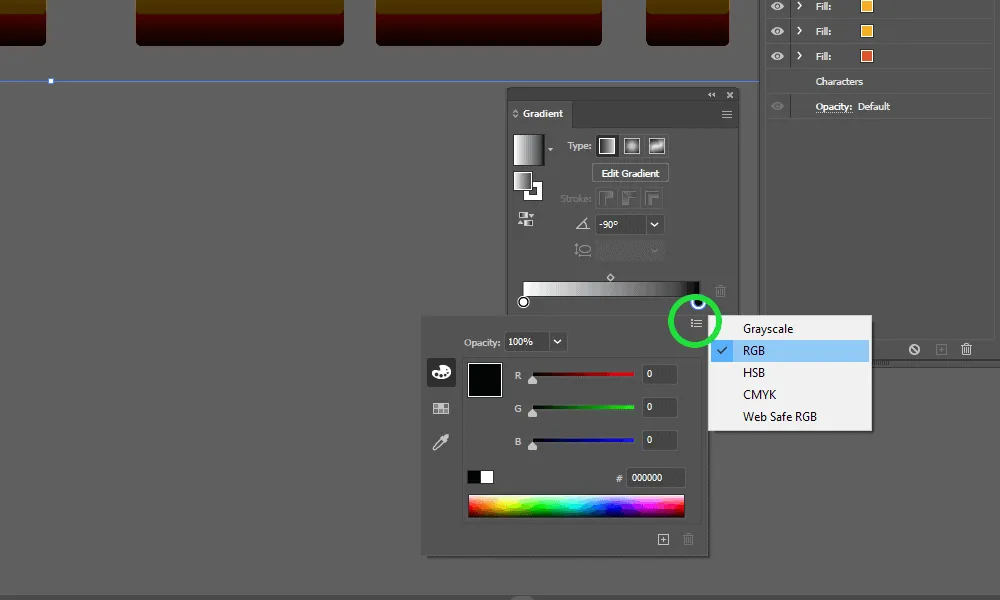
Task: Click the hex value field 000000
Action: [656, 478]
